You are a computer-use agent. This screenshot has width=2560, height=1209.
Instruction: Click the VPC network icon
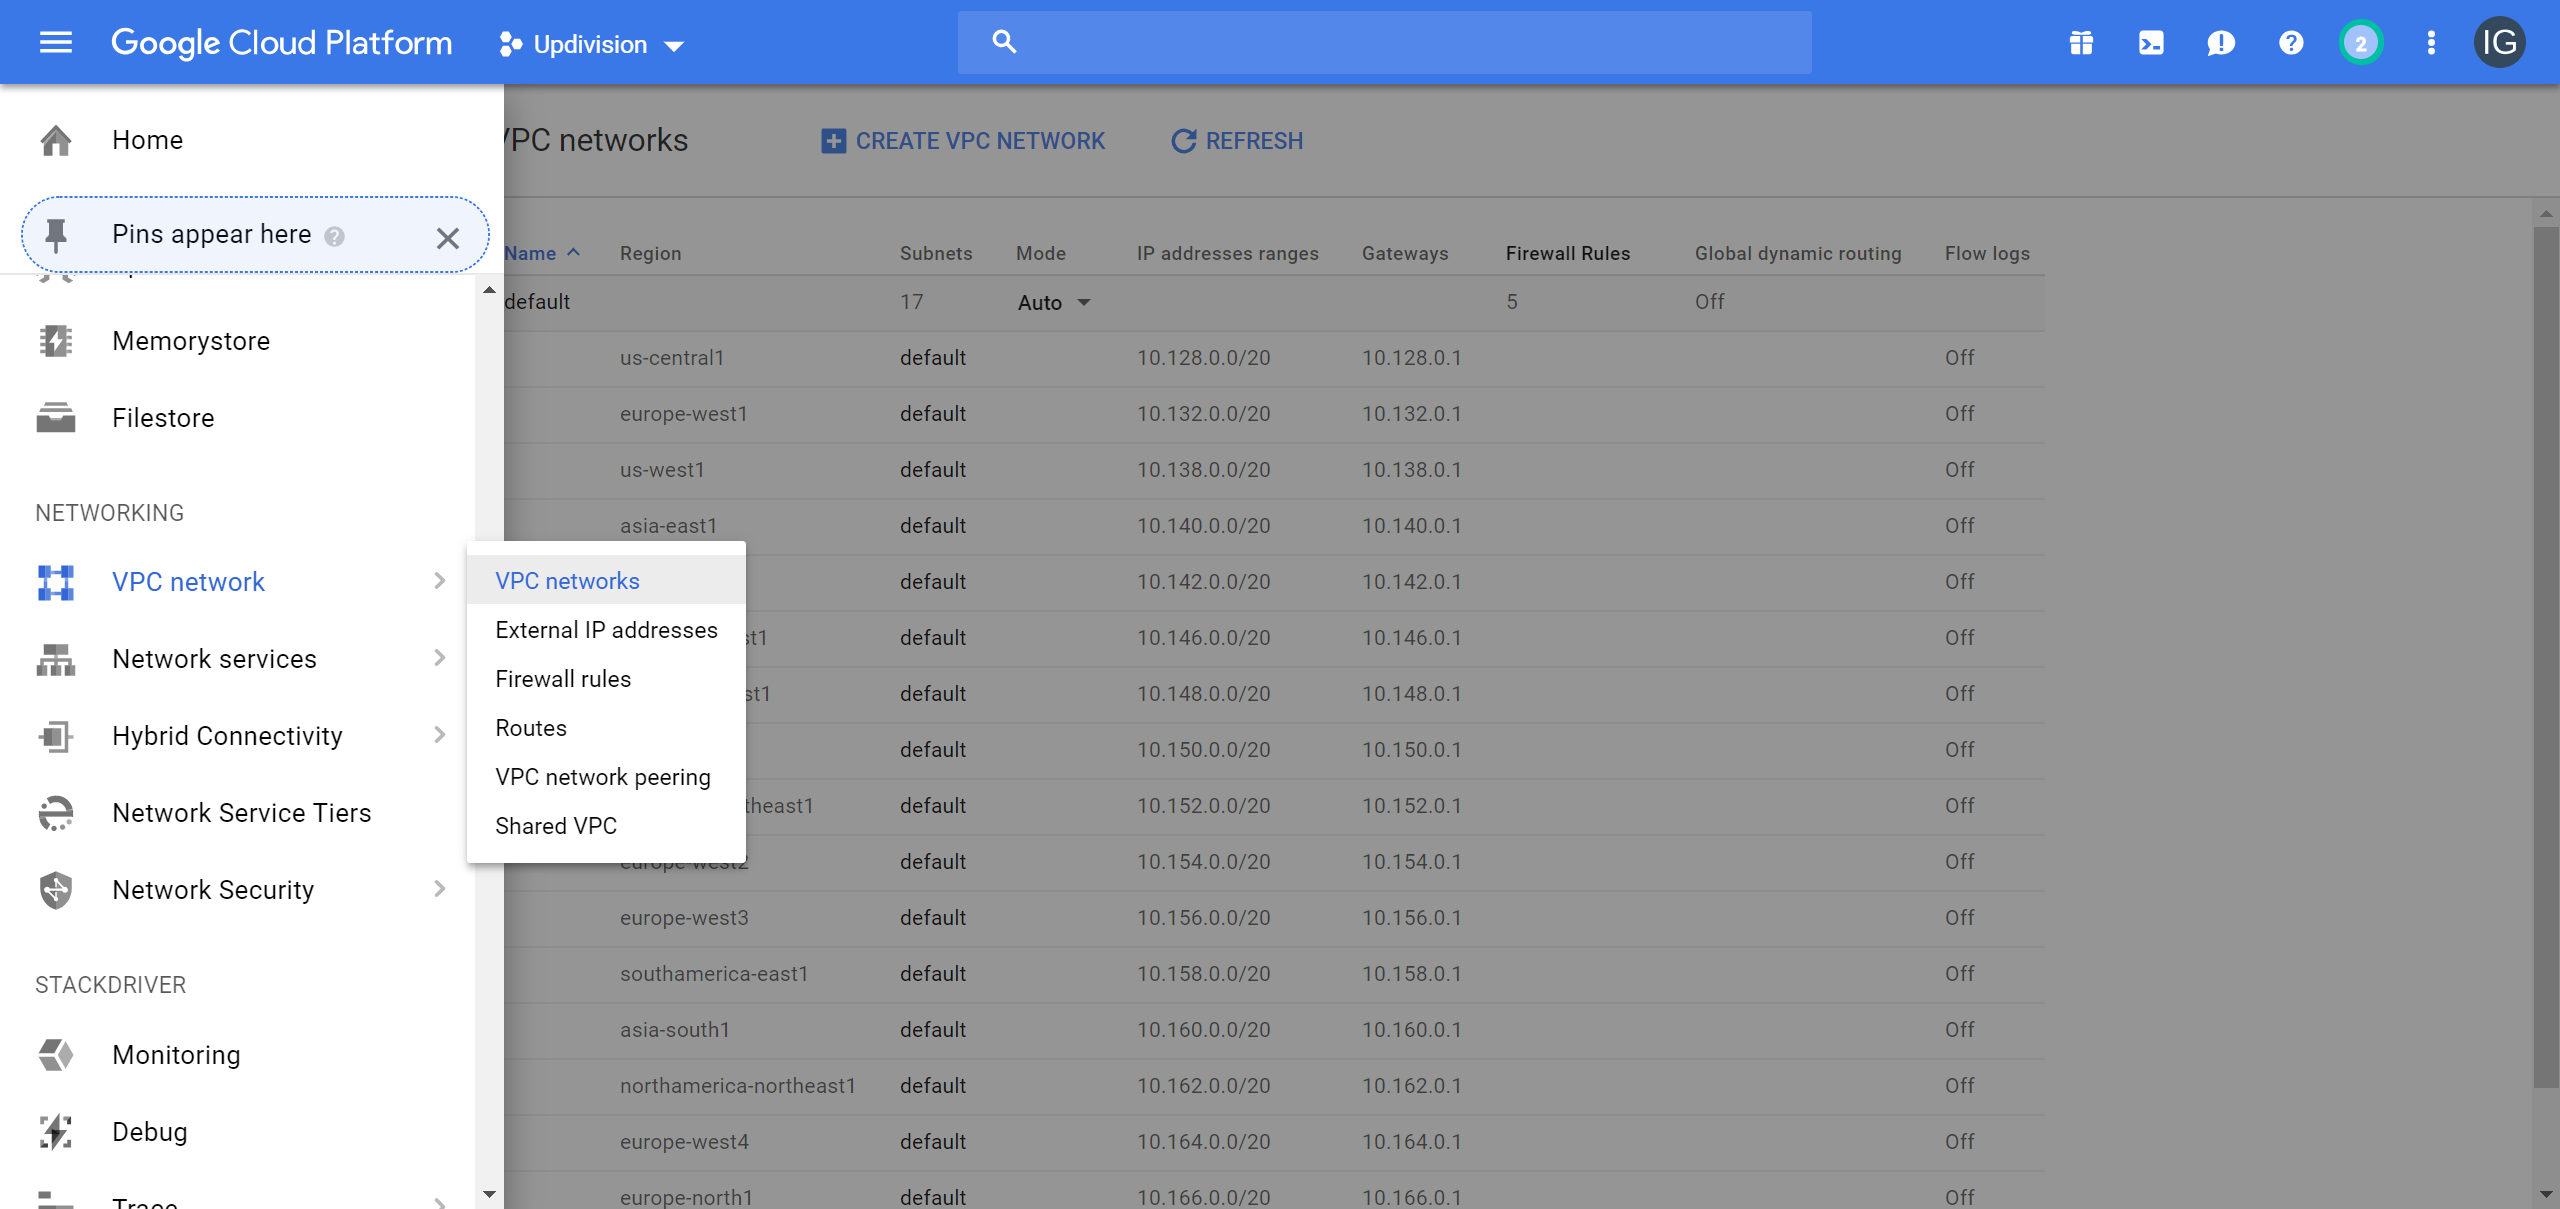[x=56, y=582]
